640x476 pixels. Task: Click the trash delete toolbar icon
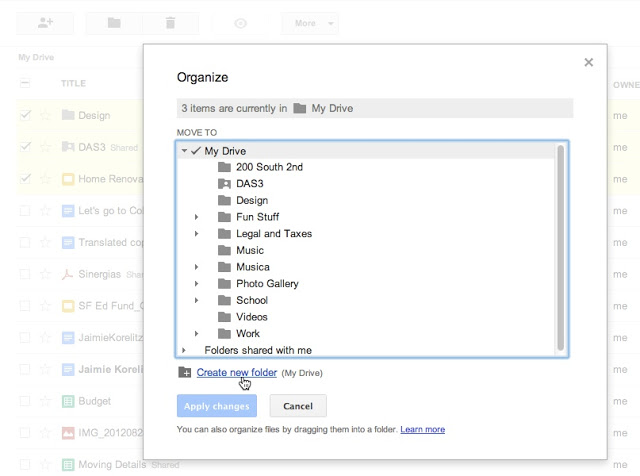point(170,22)
